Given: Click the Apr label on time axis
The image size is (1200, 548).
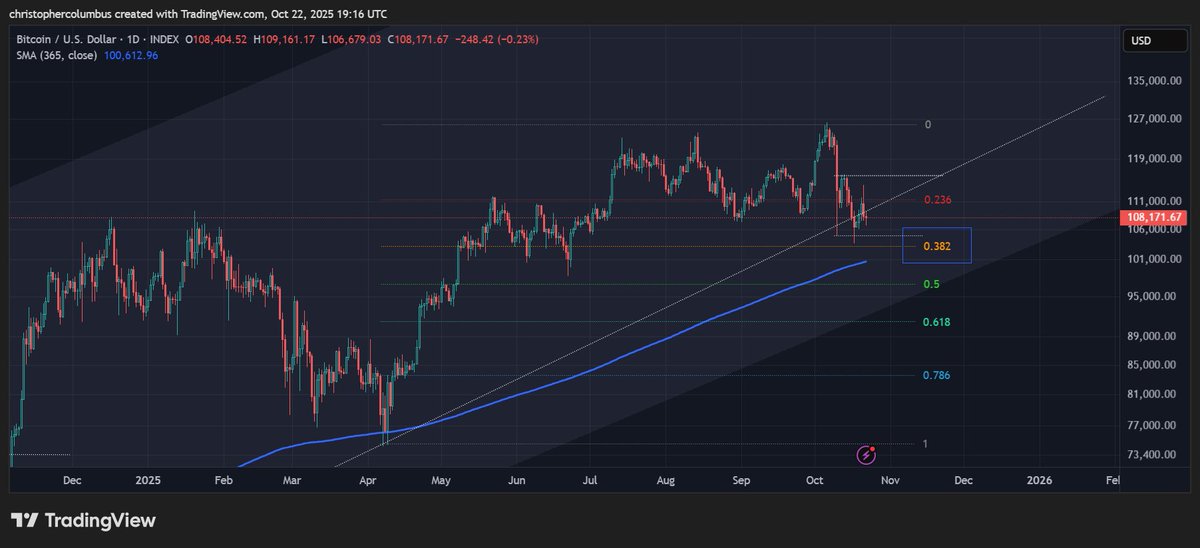Looking at the screenshot, I should click(370, 480).
